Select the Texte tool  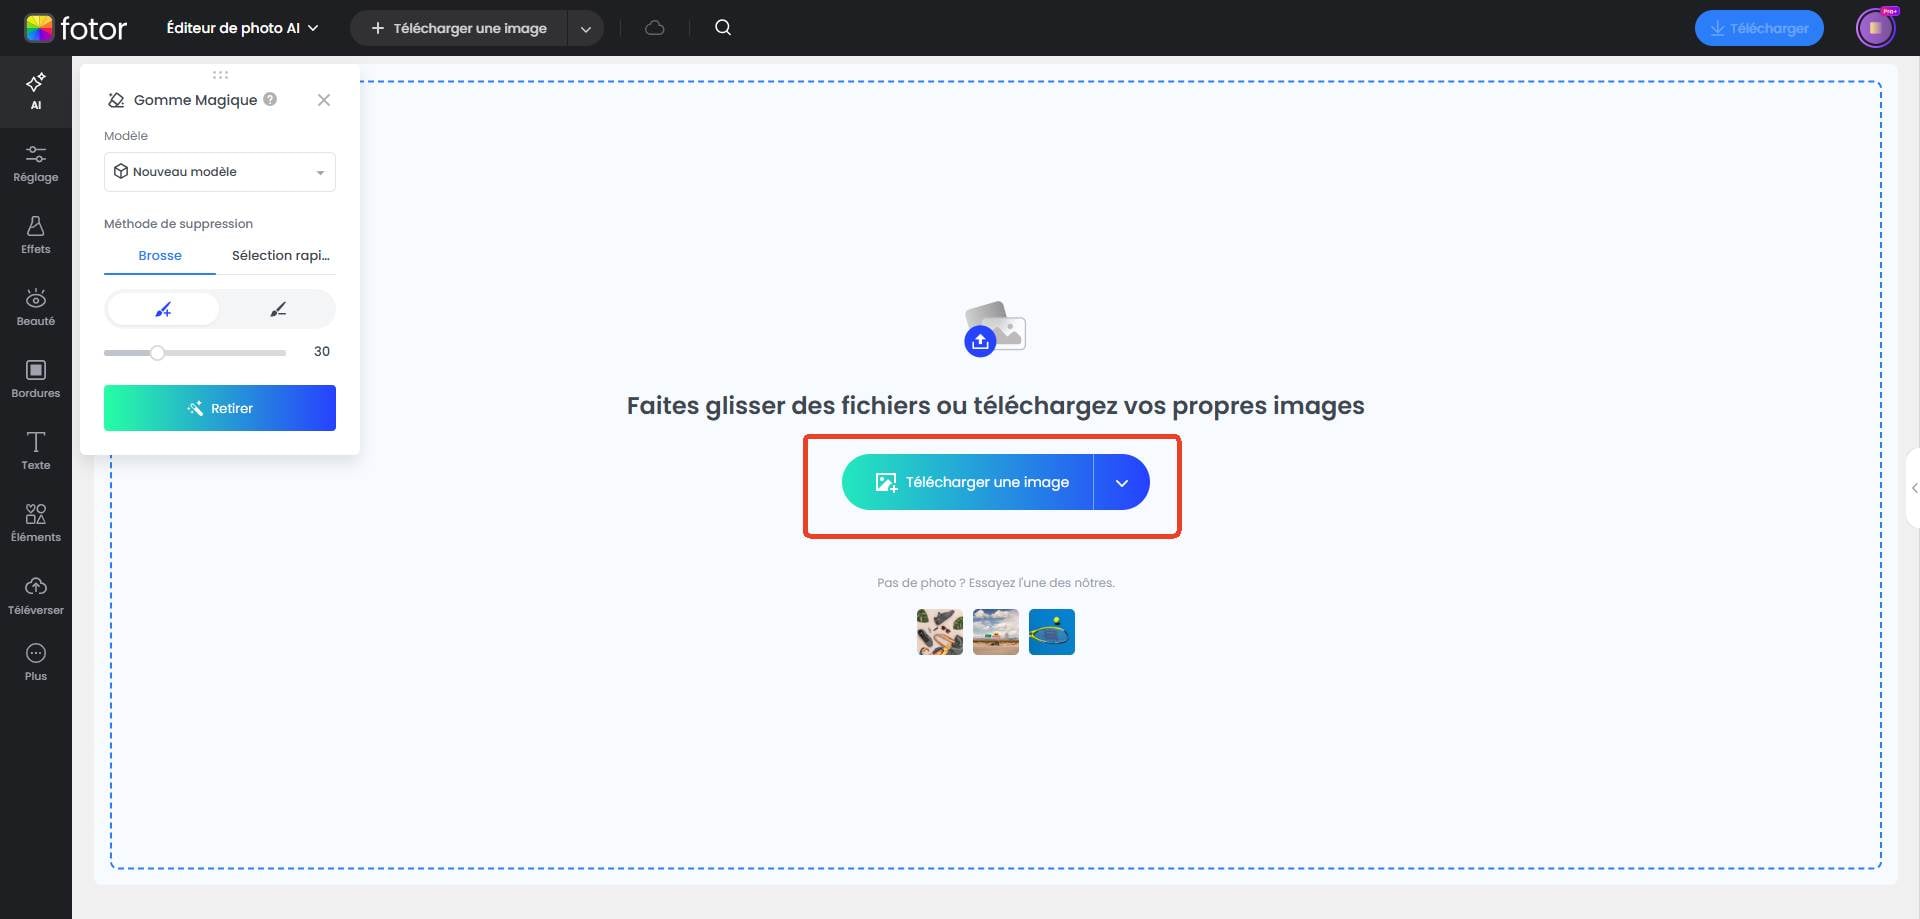point(35,449)
